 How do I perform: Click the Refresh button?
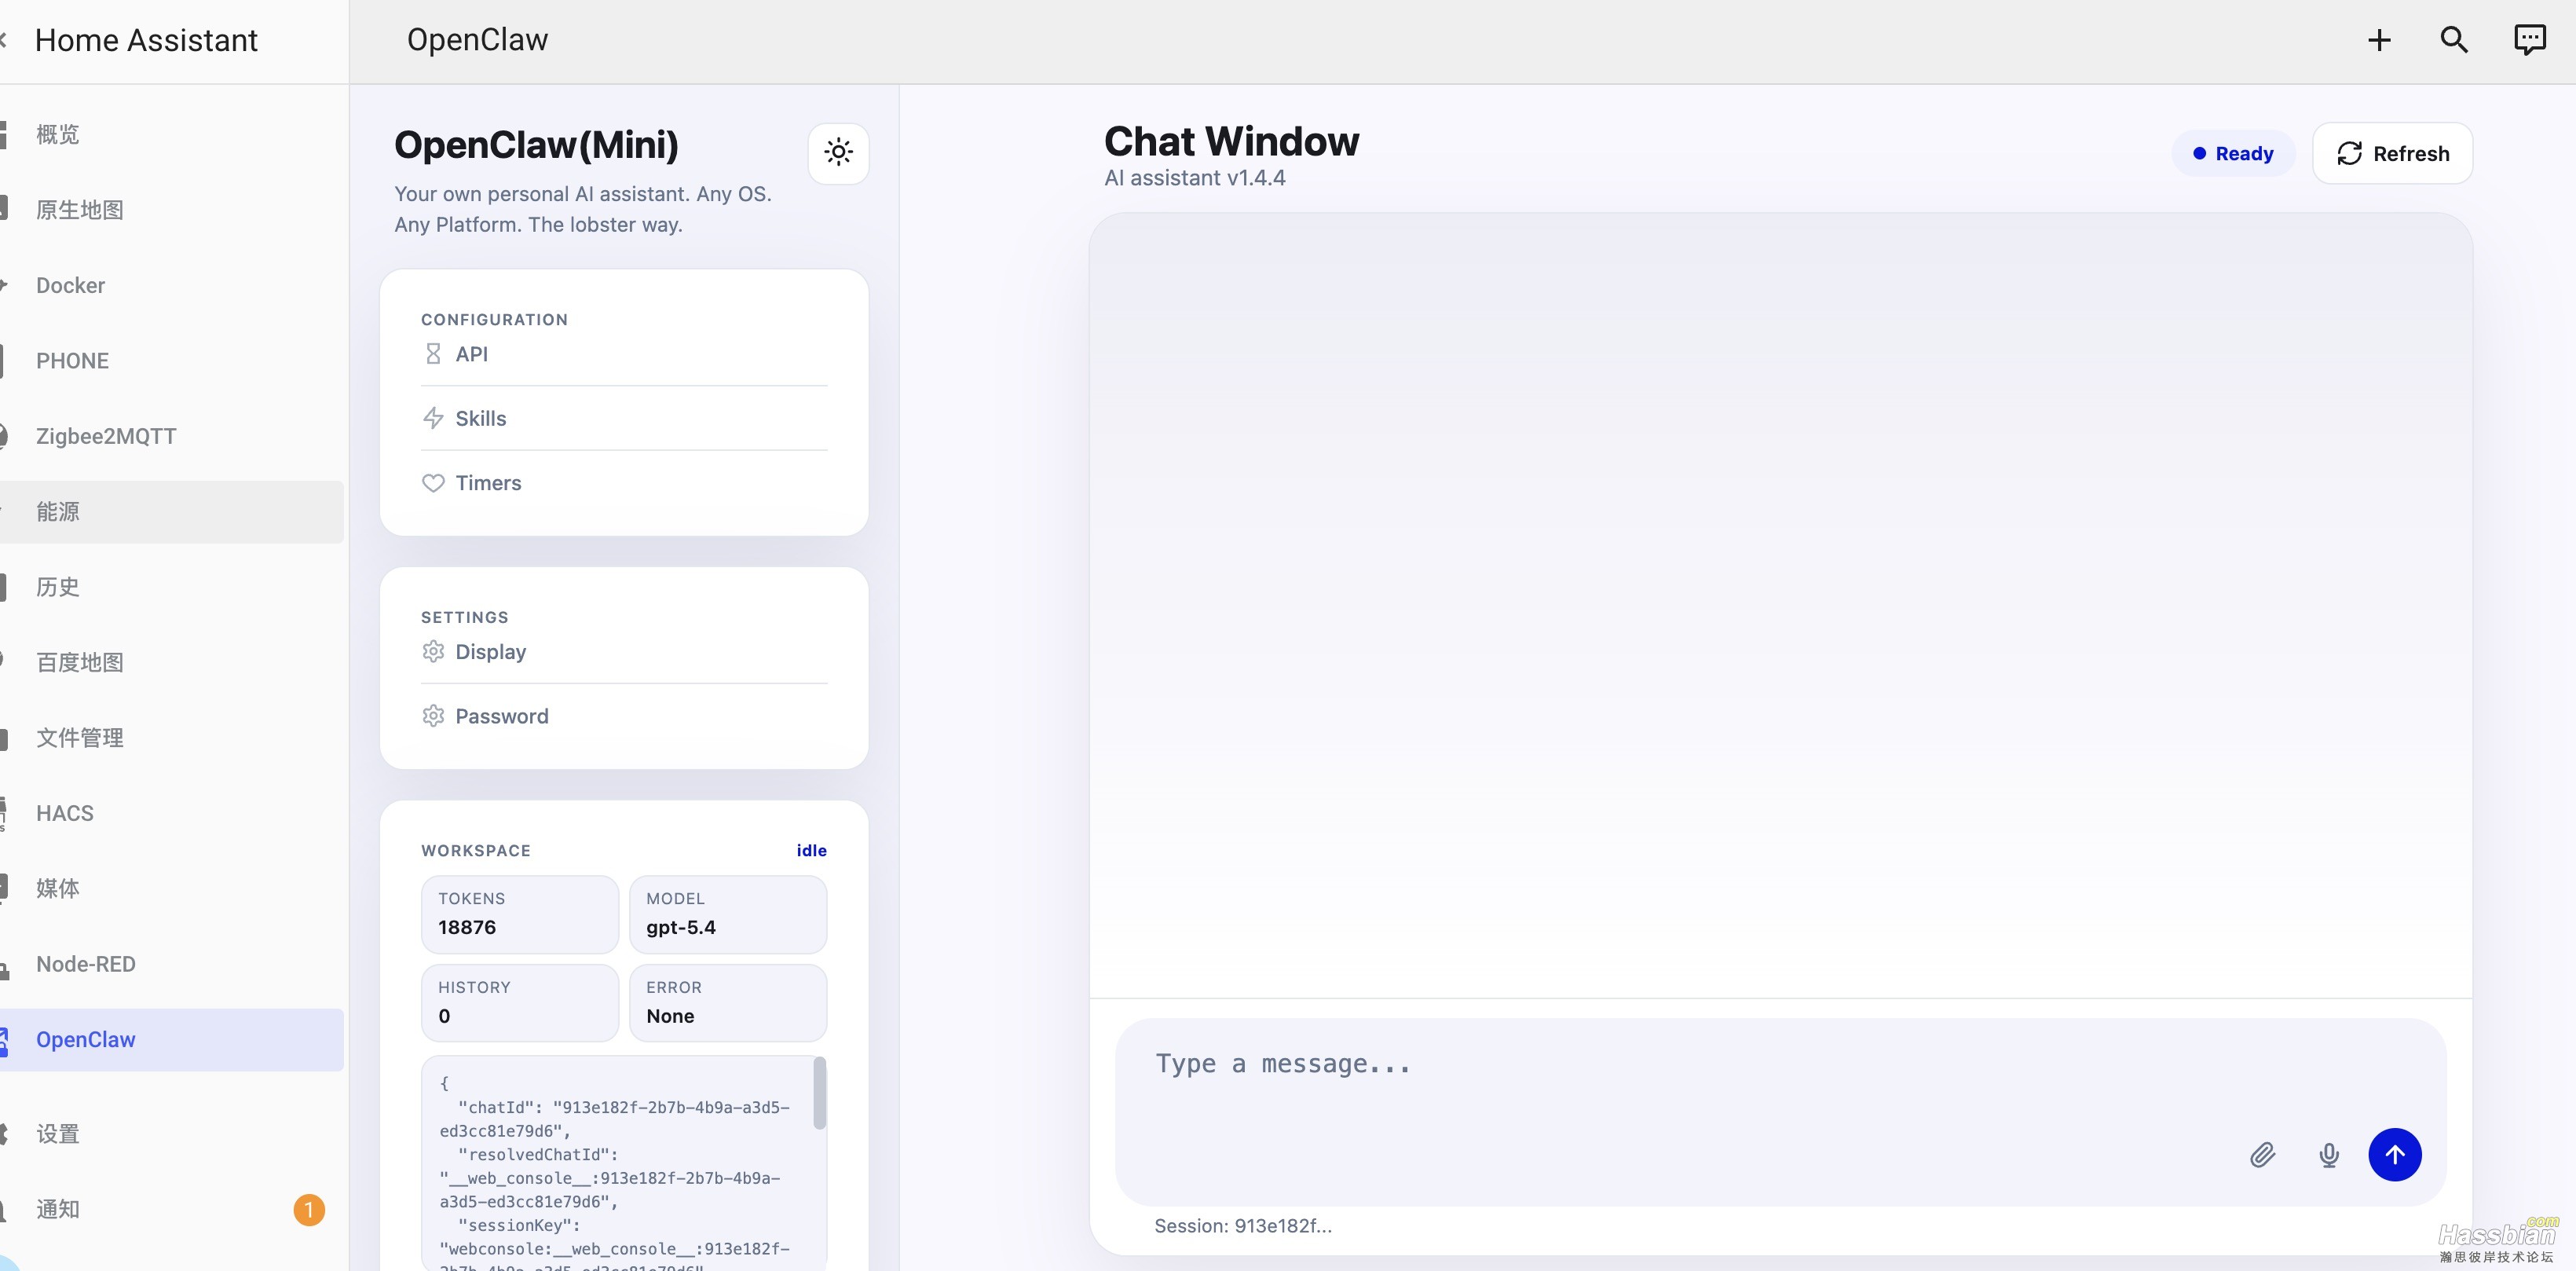pos(2392,153)
